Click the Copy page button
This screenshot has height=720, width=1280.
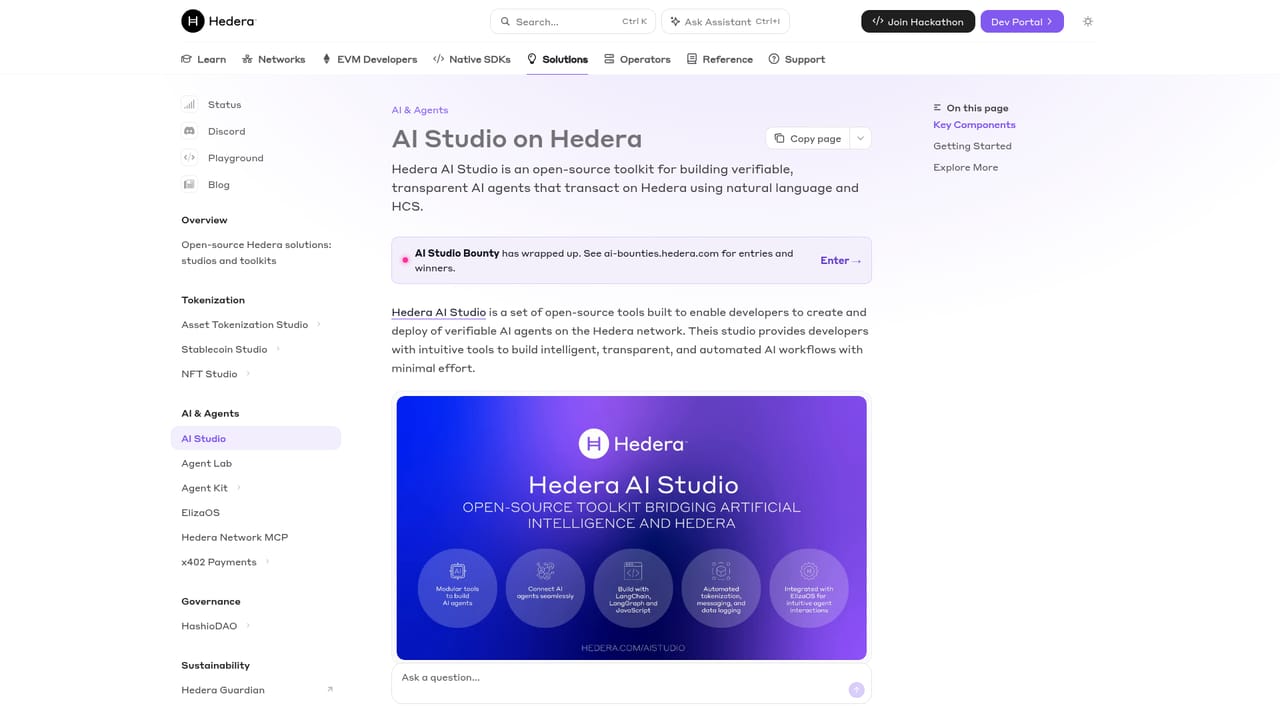click(x=807, y=138)
